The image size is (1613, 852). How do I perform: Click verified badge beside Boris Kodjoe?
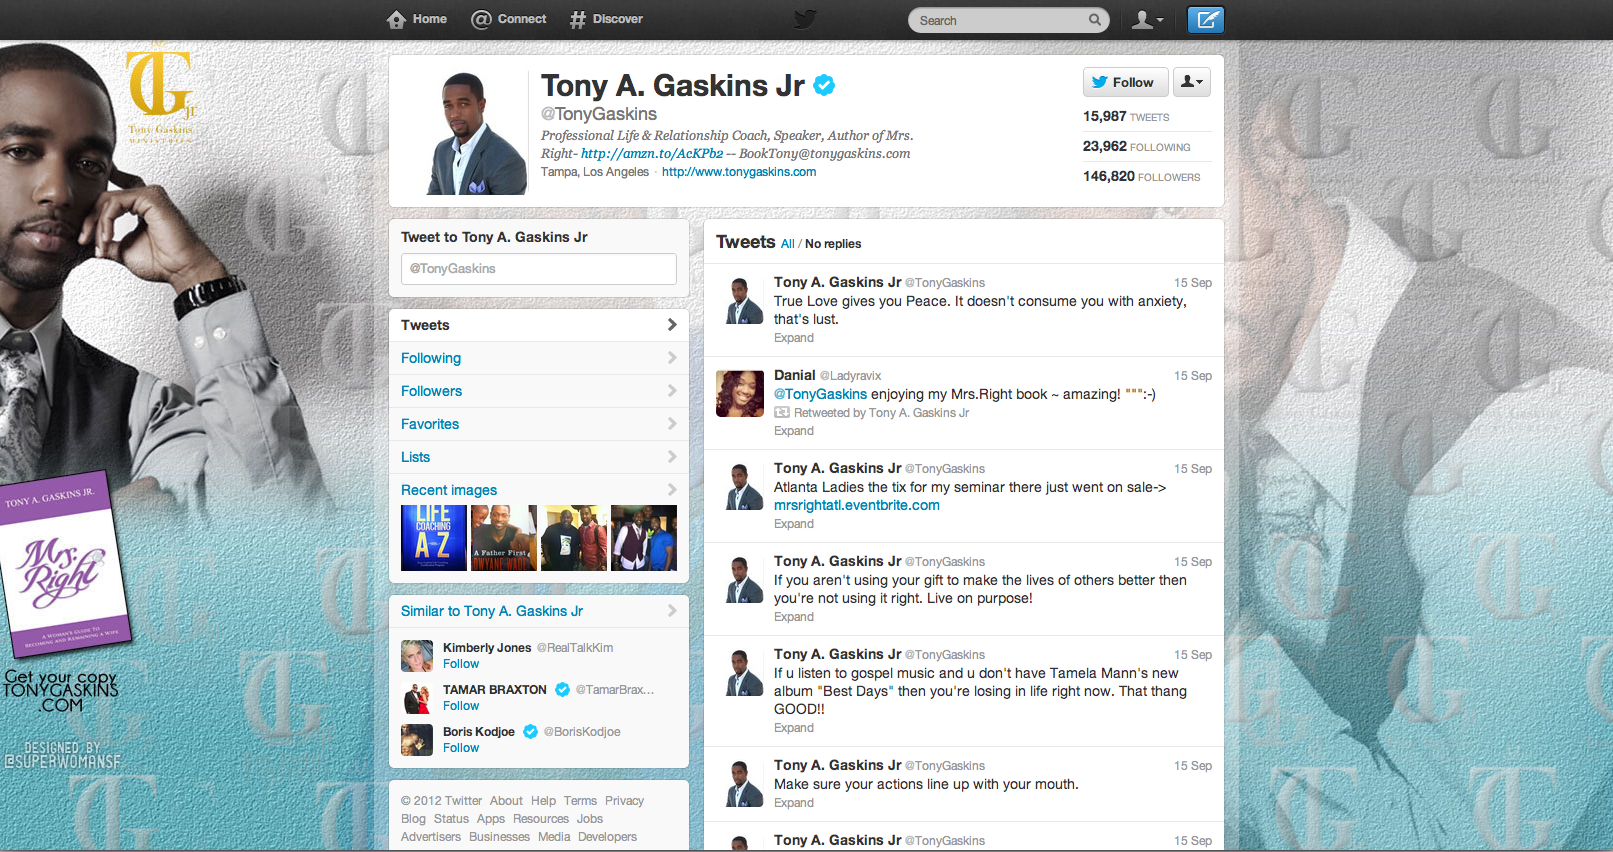(531, 731)
